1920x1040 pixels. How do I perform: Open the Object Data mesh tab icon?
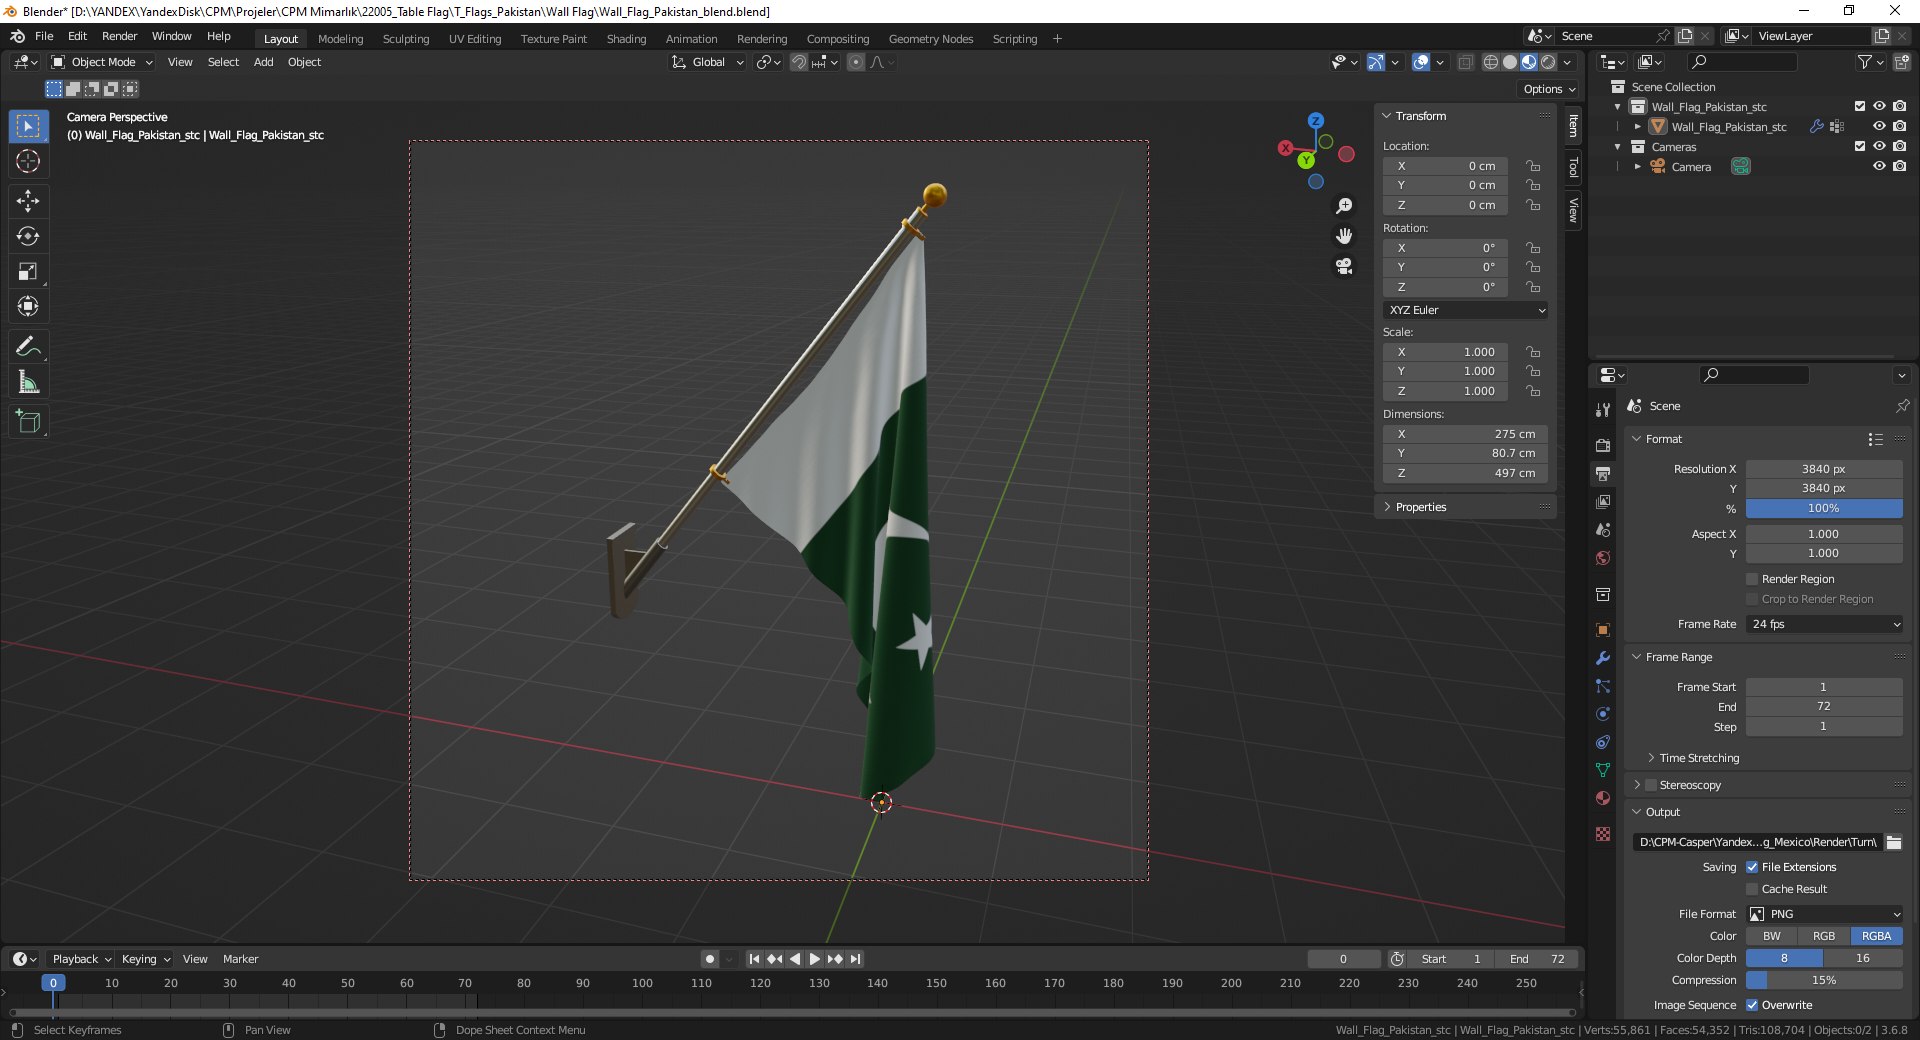point(1603,770)
